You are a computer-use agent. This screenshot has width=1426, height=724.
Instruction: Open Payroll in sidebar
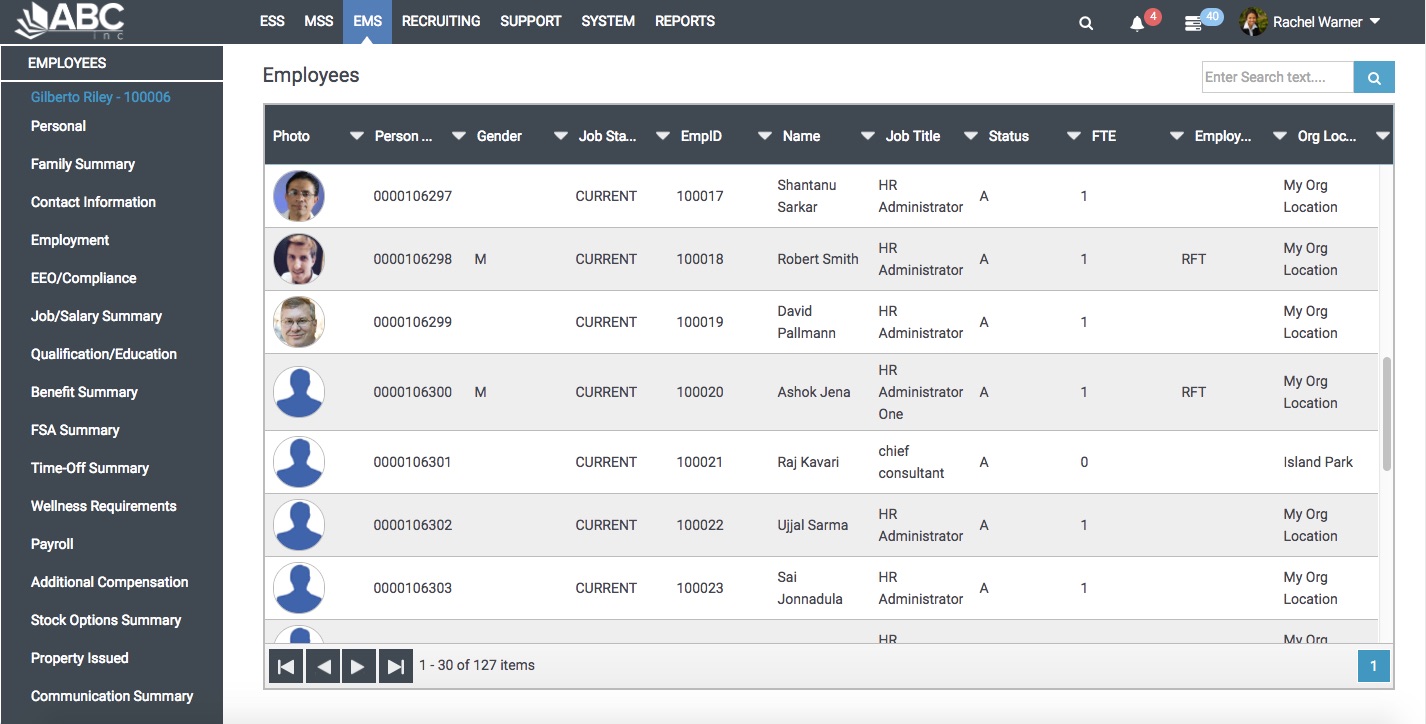pyautogui.click(x=52, y=544)
